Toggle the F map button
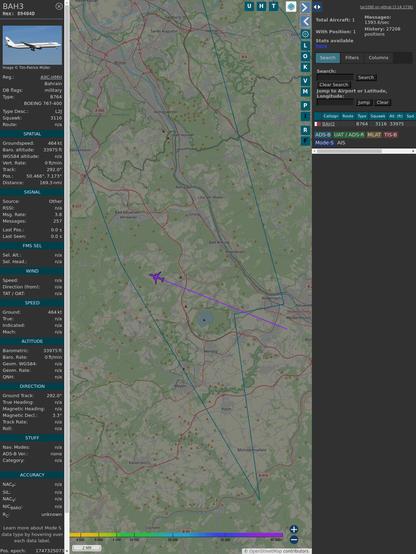The width and height of the screenshot is (416, 554). 305,141
